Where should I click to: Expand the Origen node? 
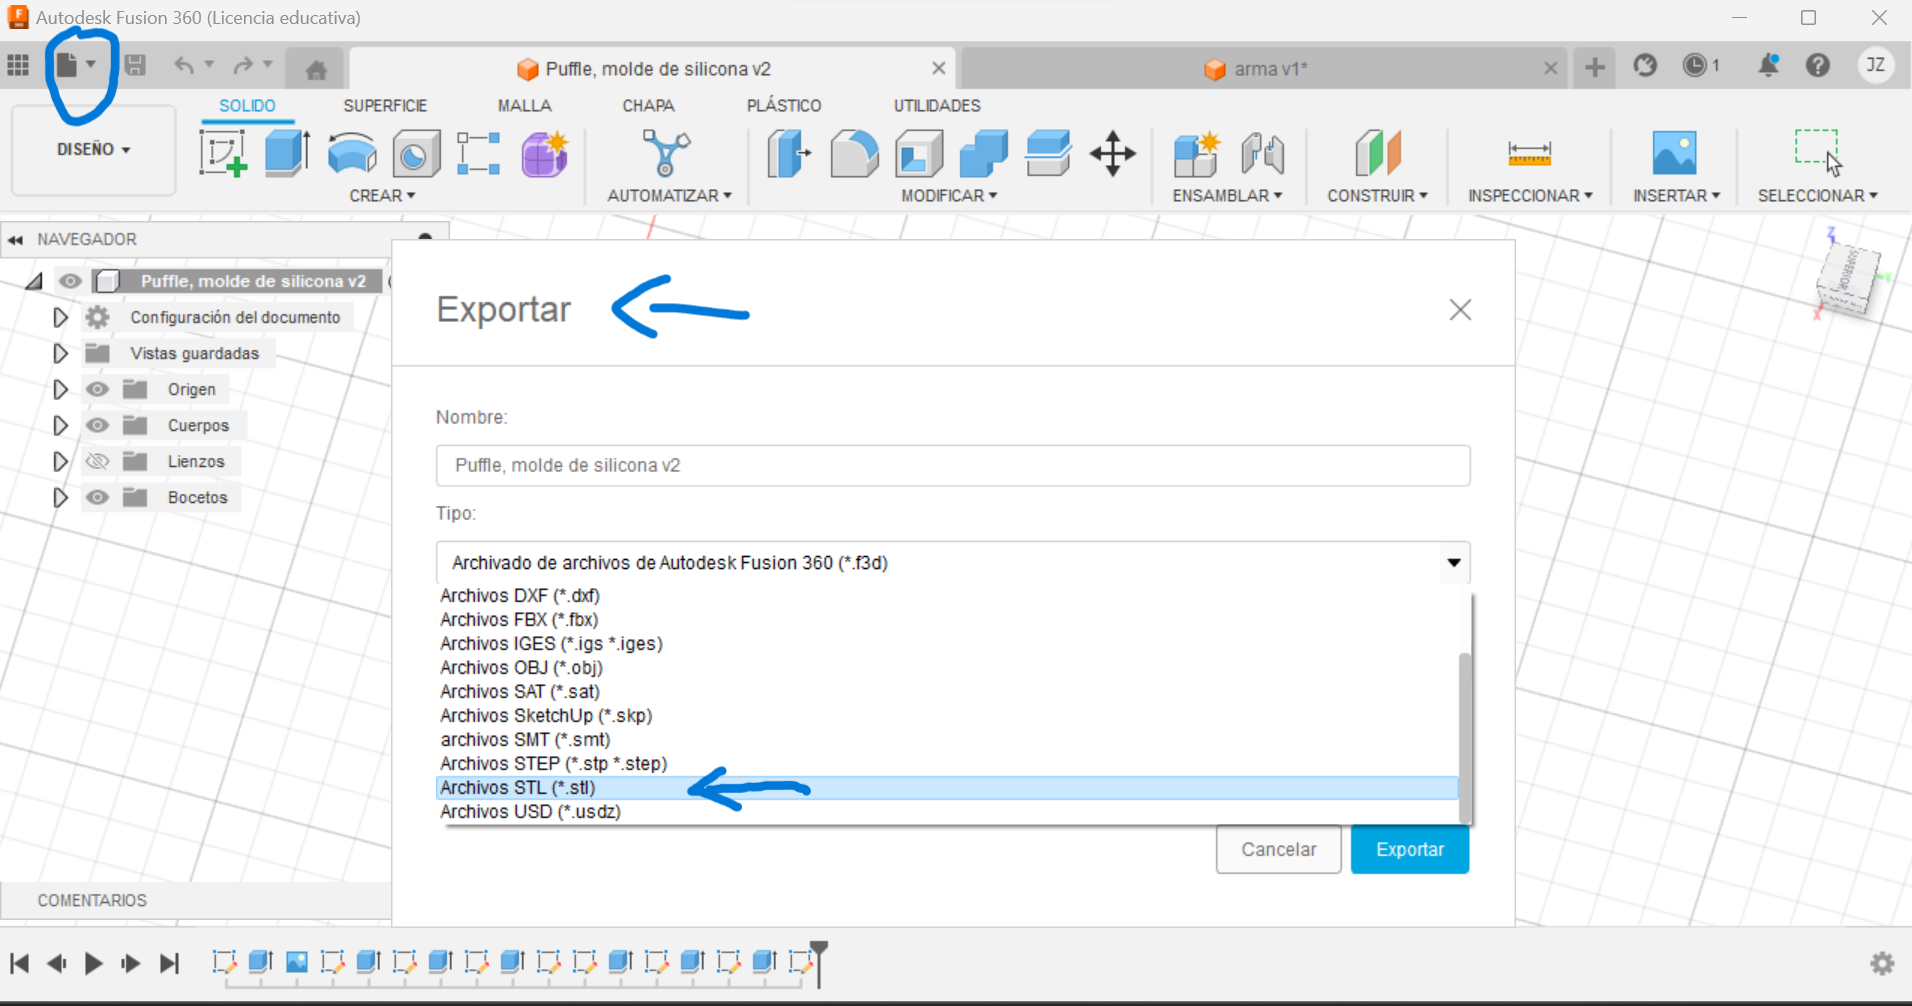click(x=60, y=389)
